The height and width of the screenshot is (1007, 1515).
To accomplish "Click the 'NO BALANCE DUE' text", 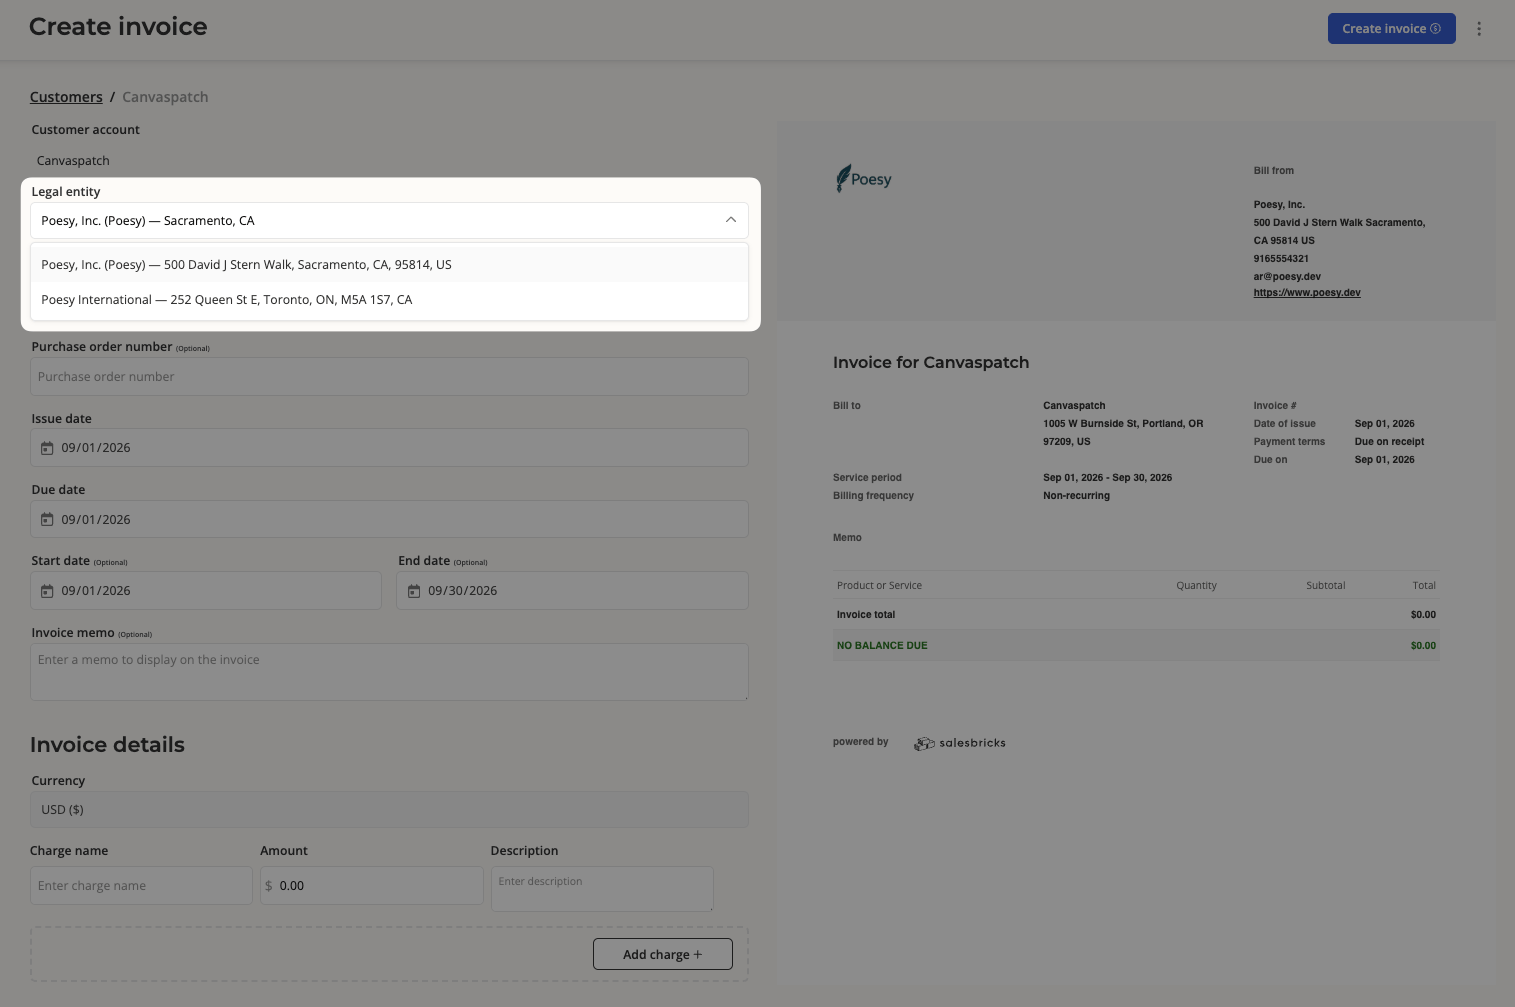I will coord(882,646).
